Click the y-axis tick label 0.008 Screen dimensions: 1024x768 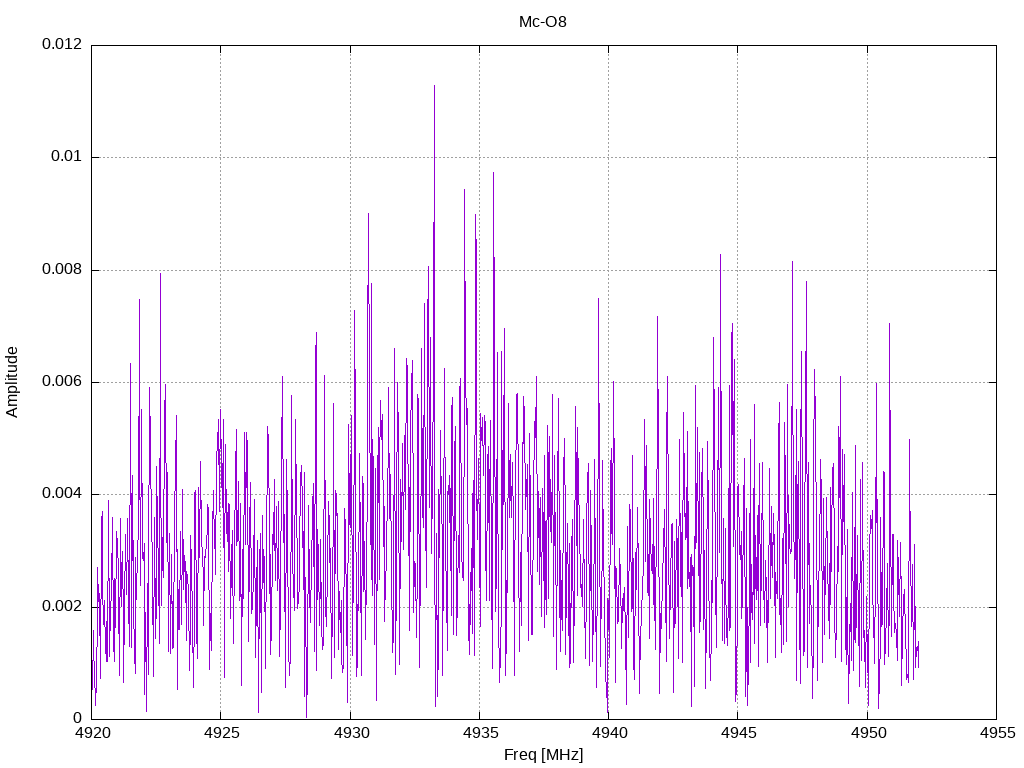coord(62,269)
